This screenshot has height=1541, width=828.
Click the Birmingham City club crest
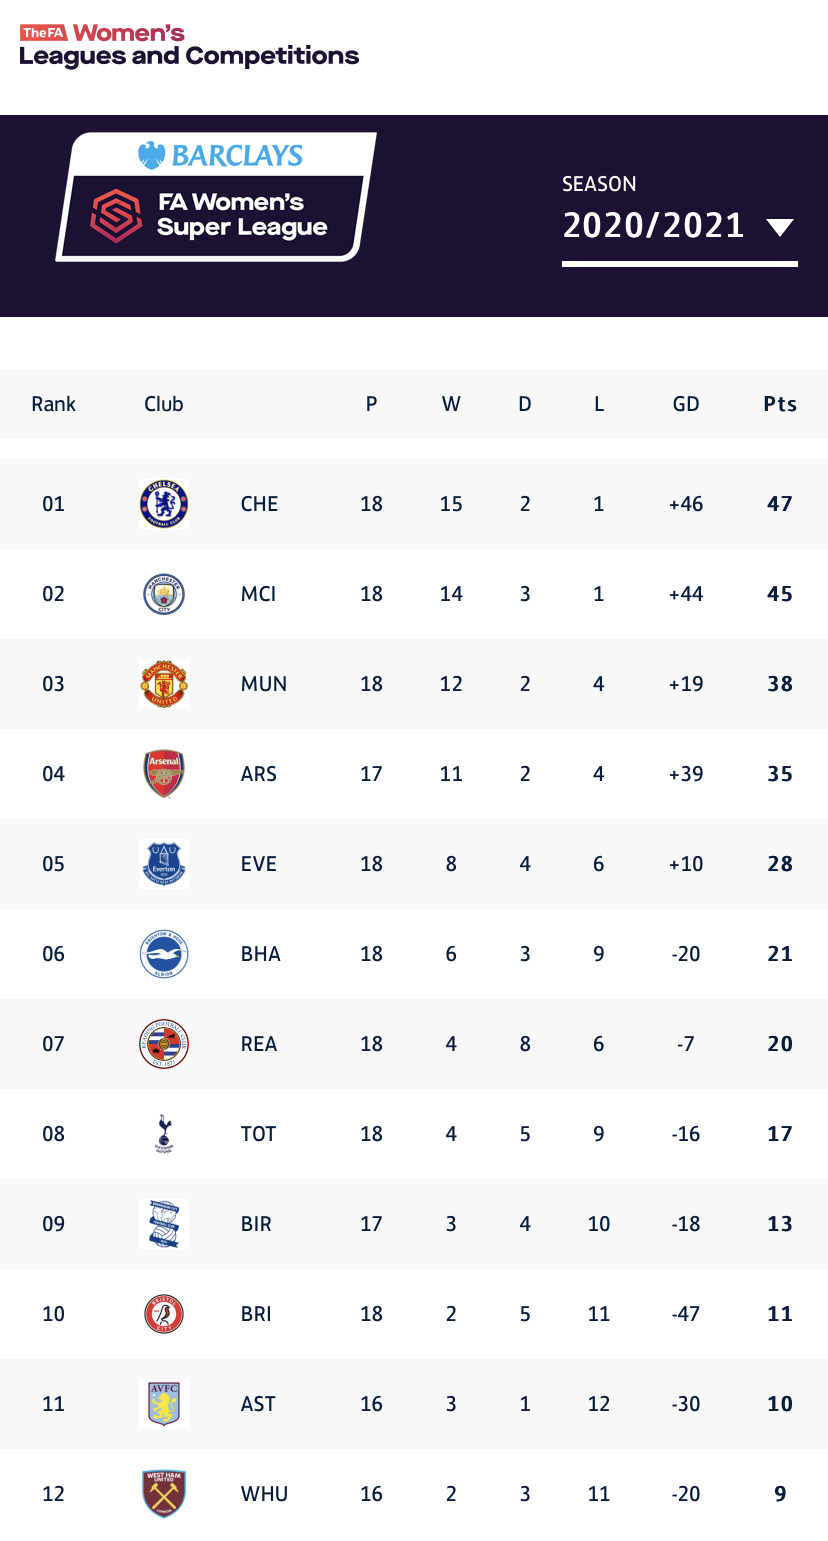[x=164, y=1224]
